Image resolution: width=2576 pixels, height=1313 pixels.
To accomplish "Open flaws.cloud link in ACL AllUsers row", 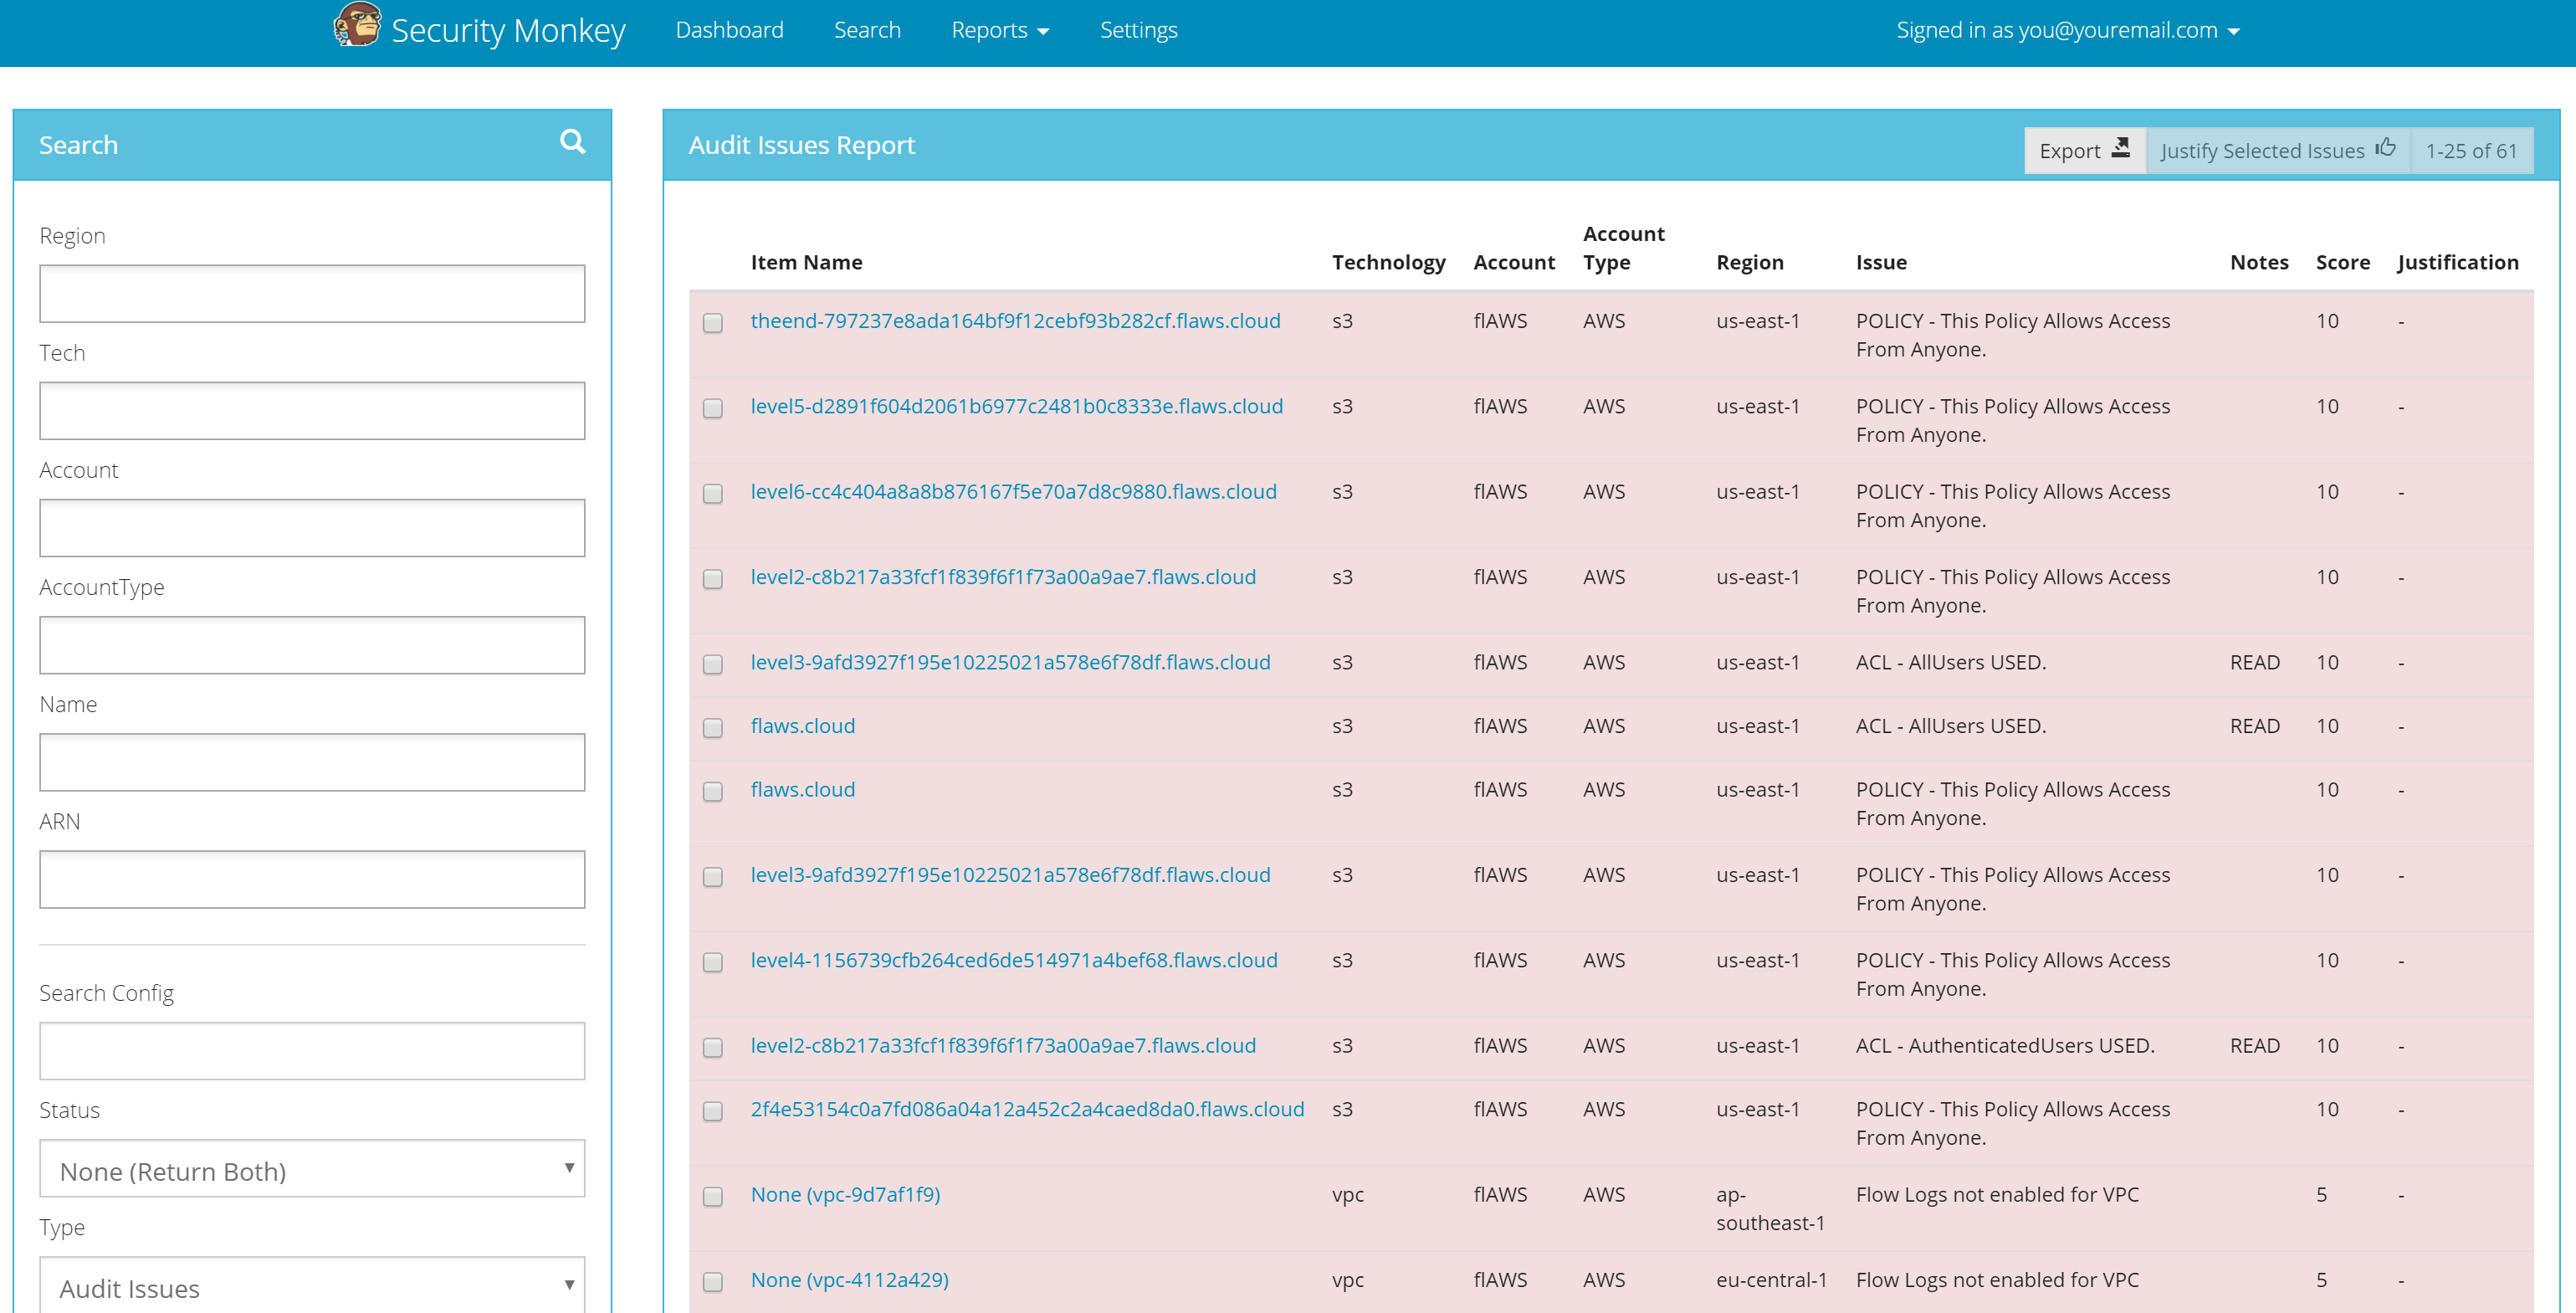I will (x=802, y=725).
